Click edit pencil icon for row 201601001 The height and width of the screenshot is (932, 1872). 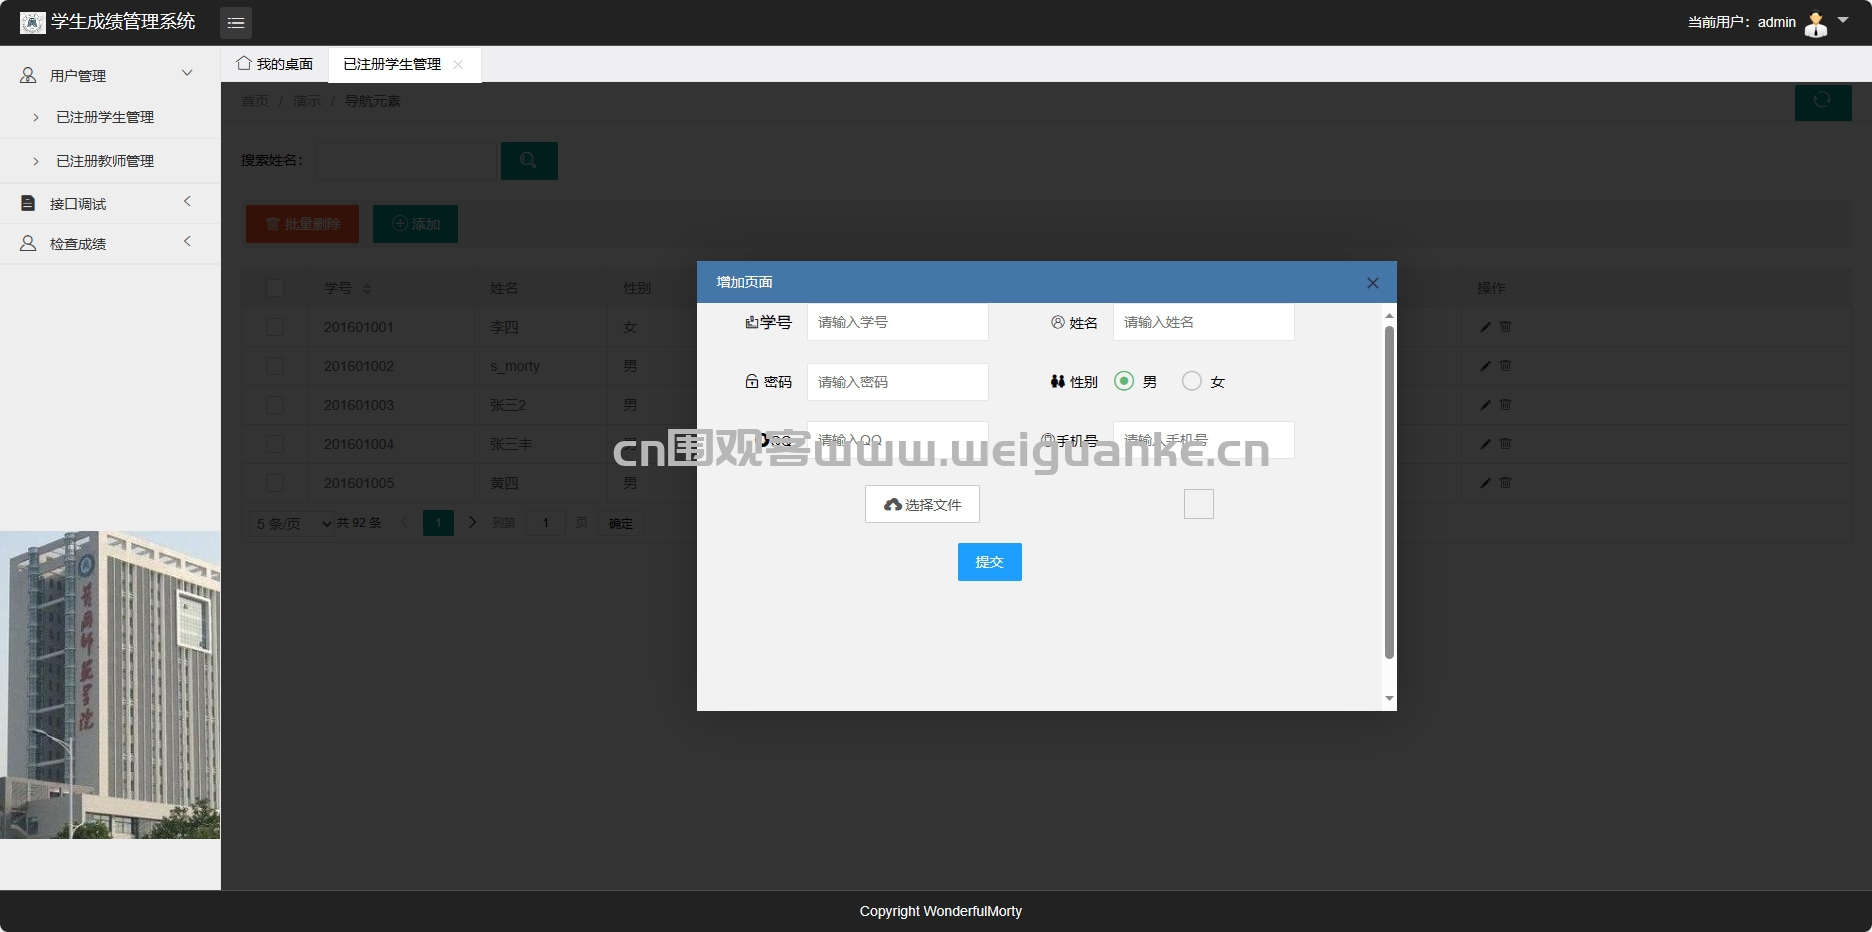(1485, 327)
